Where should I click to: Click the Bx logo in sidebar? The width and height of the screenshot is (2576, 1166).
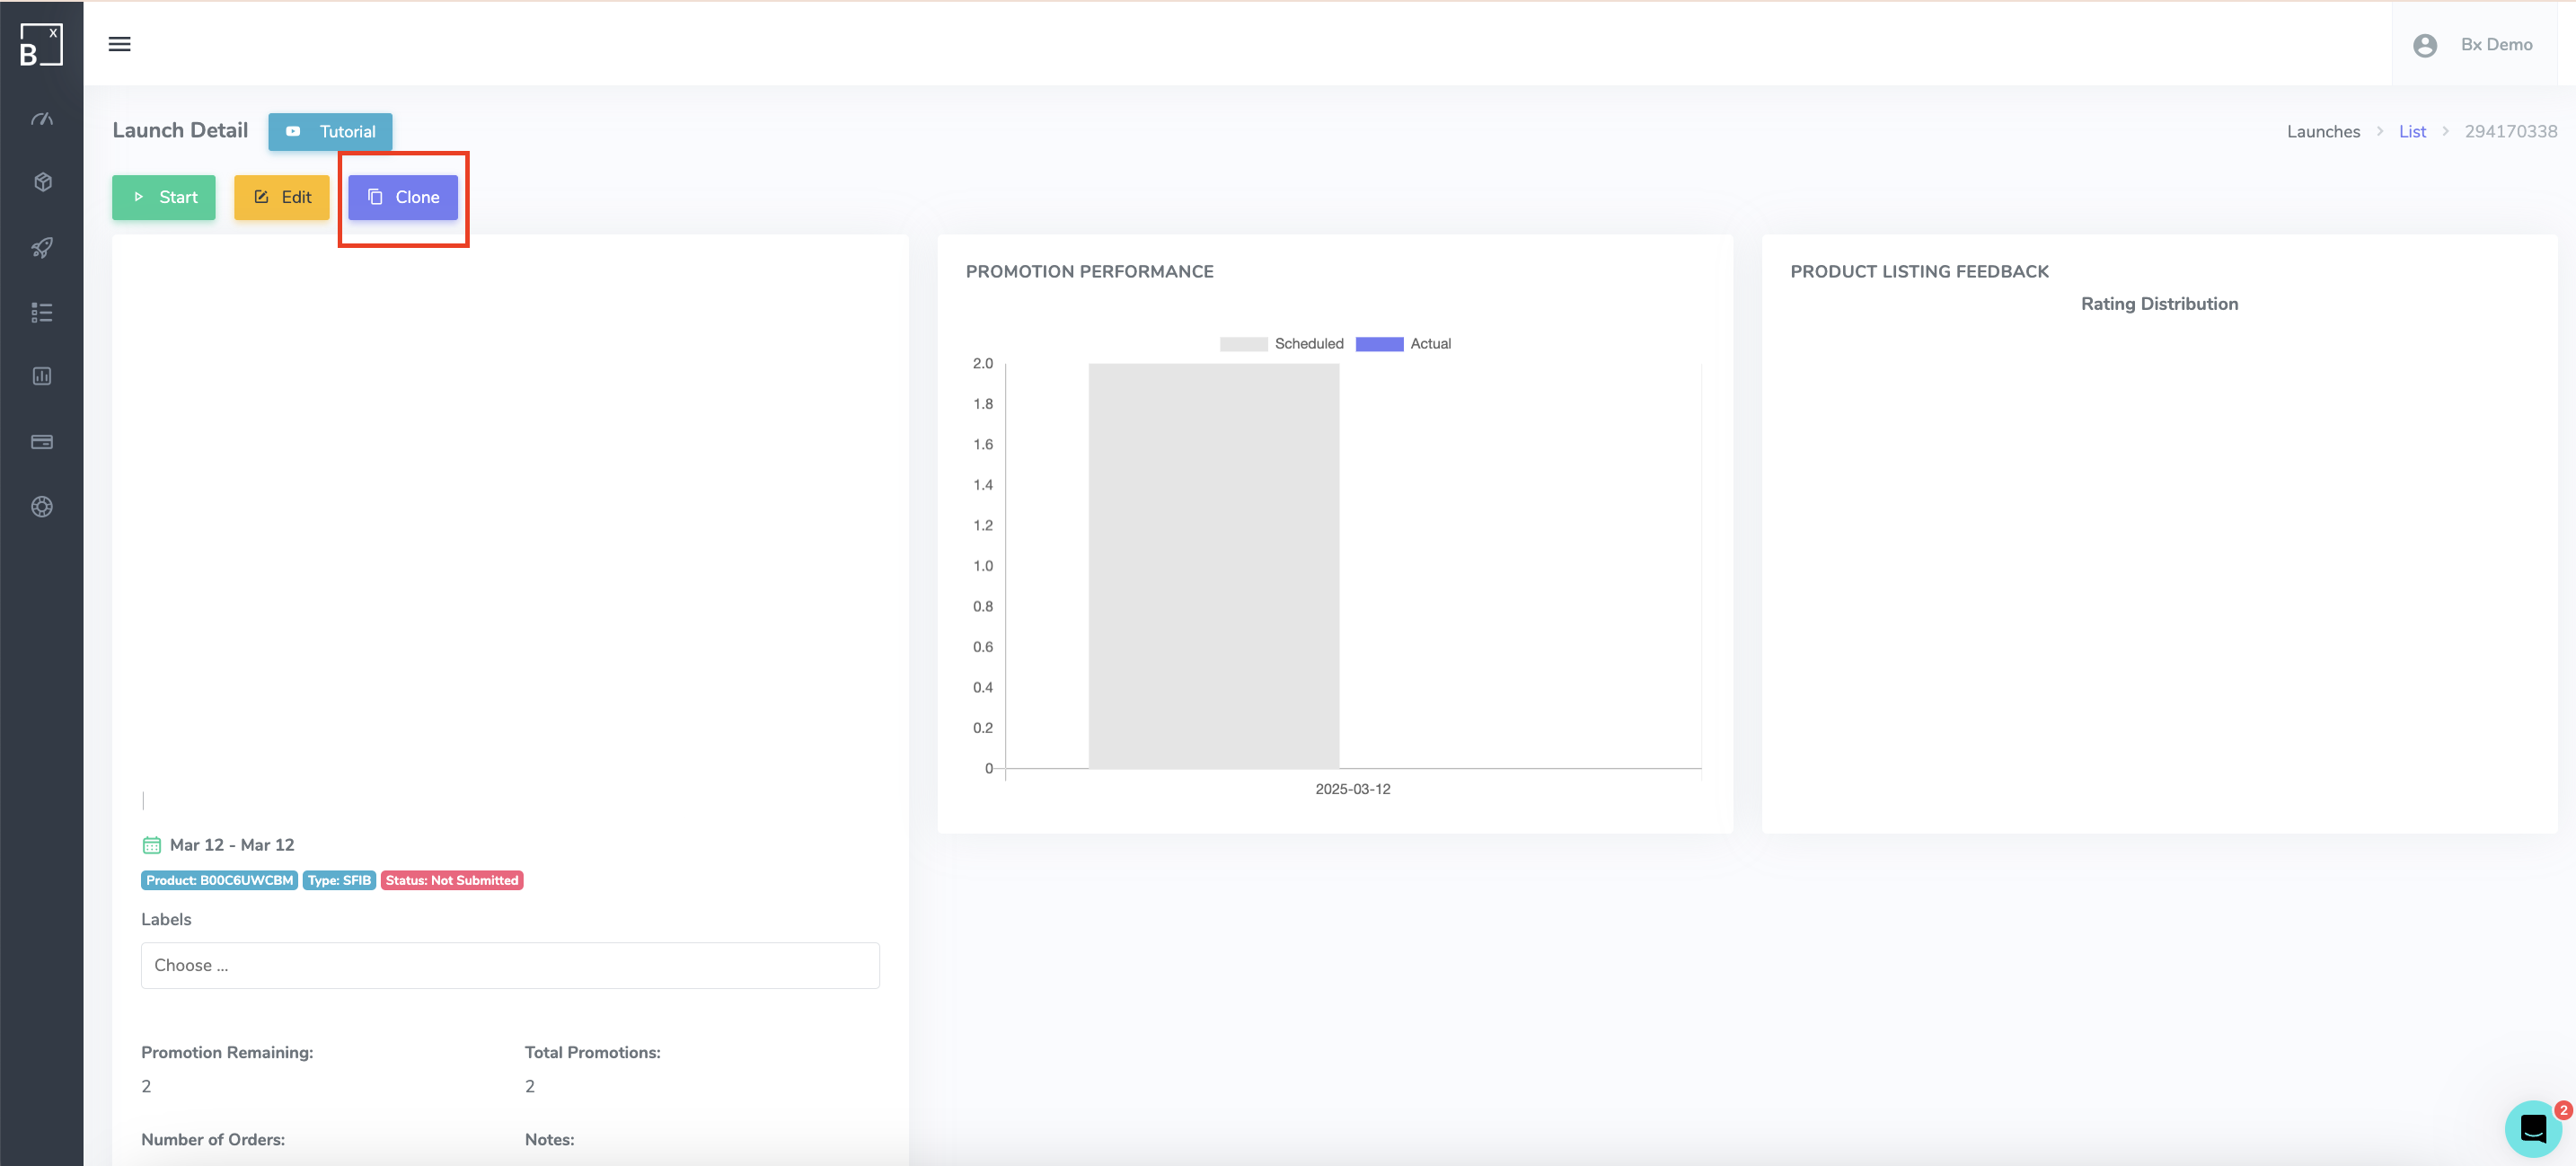tap(41, 45)
